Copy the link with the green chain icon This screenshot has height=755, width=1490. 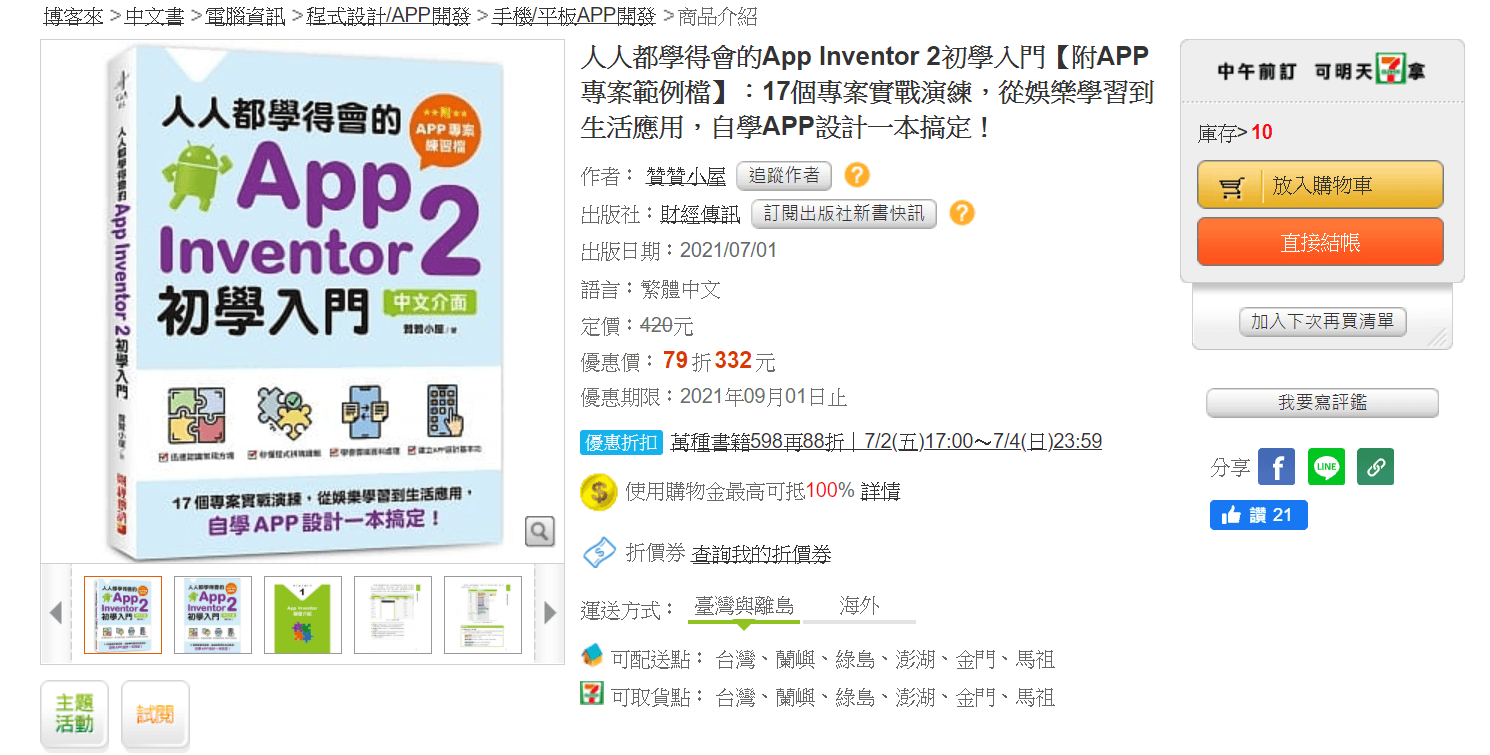[x=1375, y=467]
